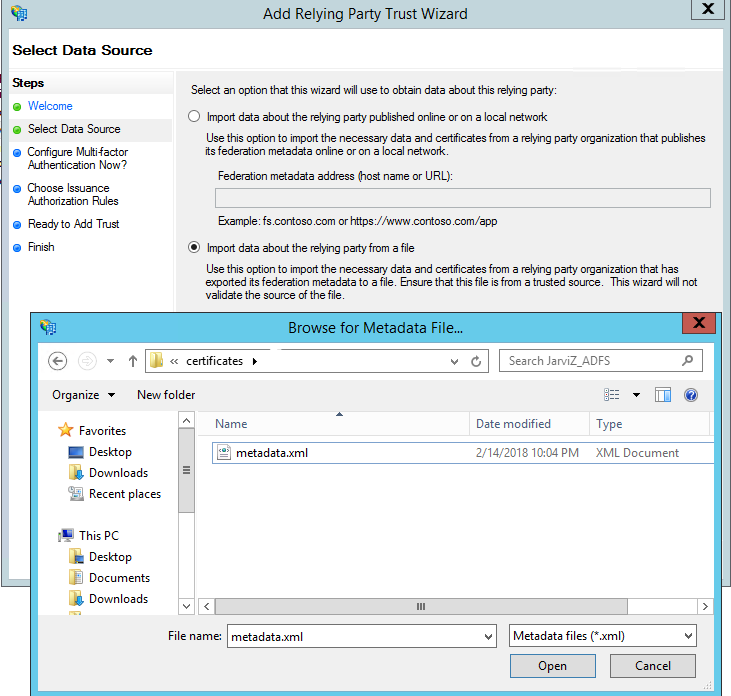Open the Metadata files (*.xml) filter dropdown
Image resolution: width=731 pixels, height=696 pixels.
point(603,636)
